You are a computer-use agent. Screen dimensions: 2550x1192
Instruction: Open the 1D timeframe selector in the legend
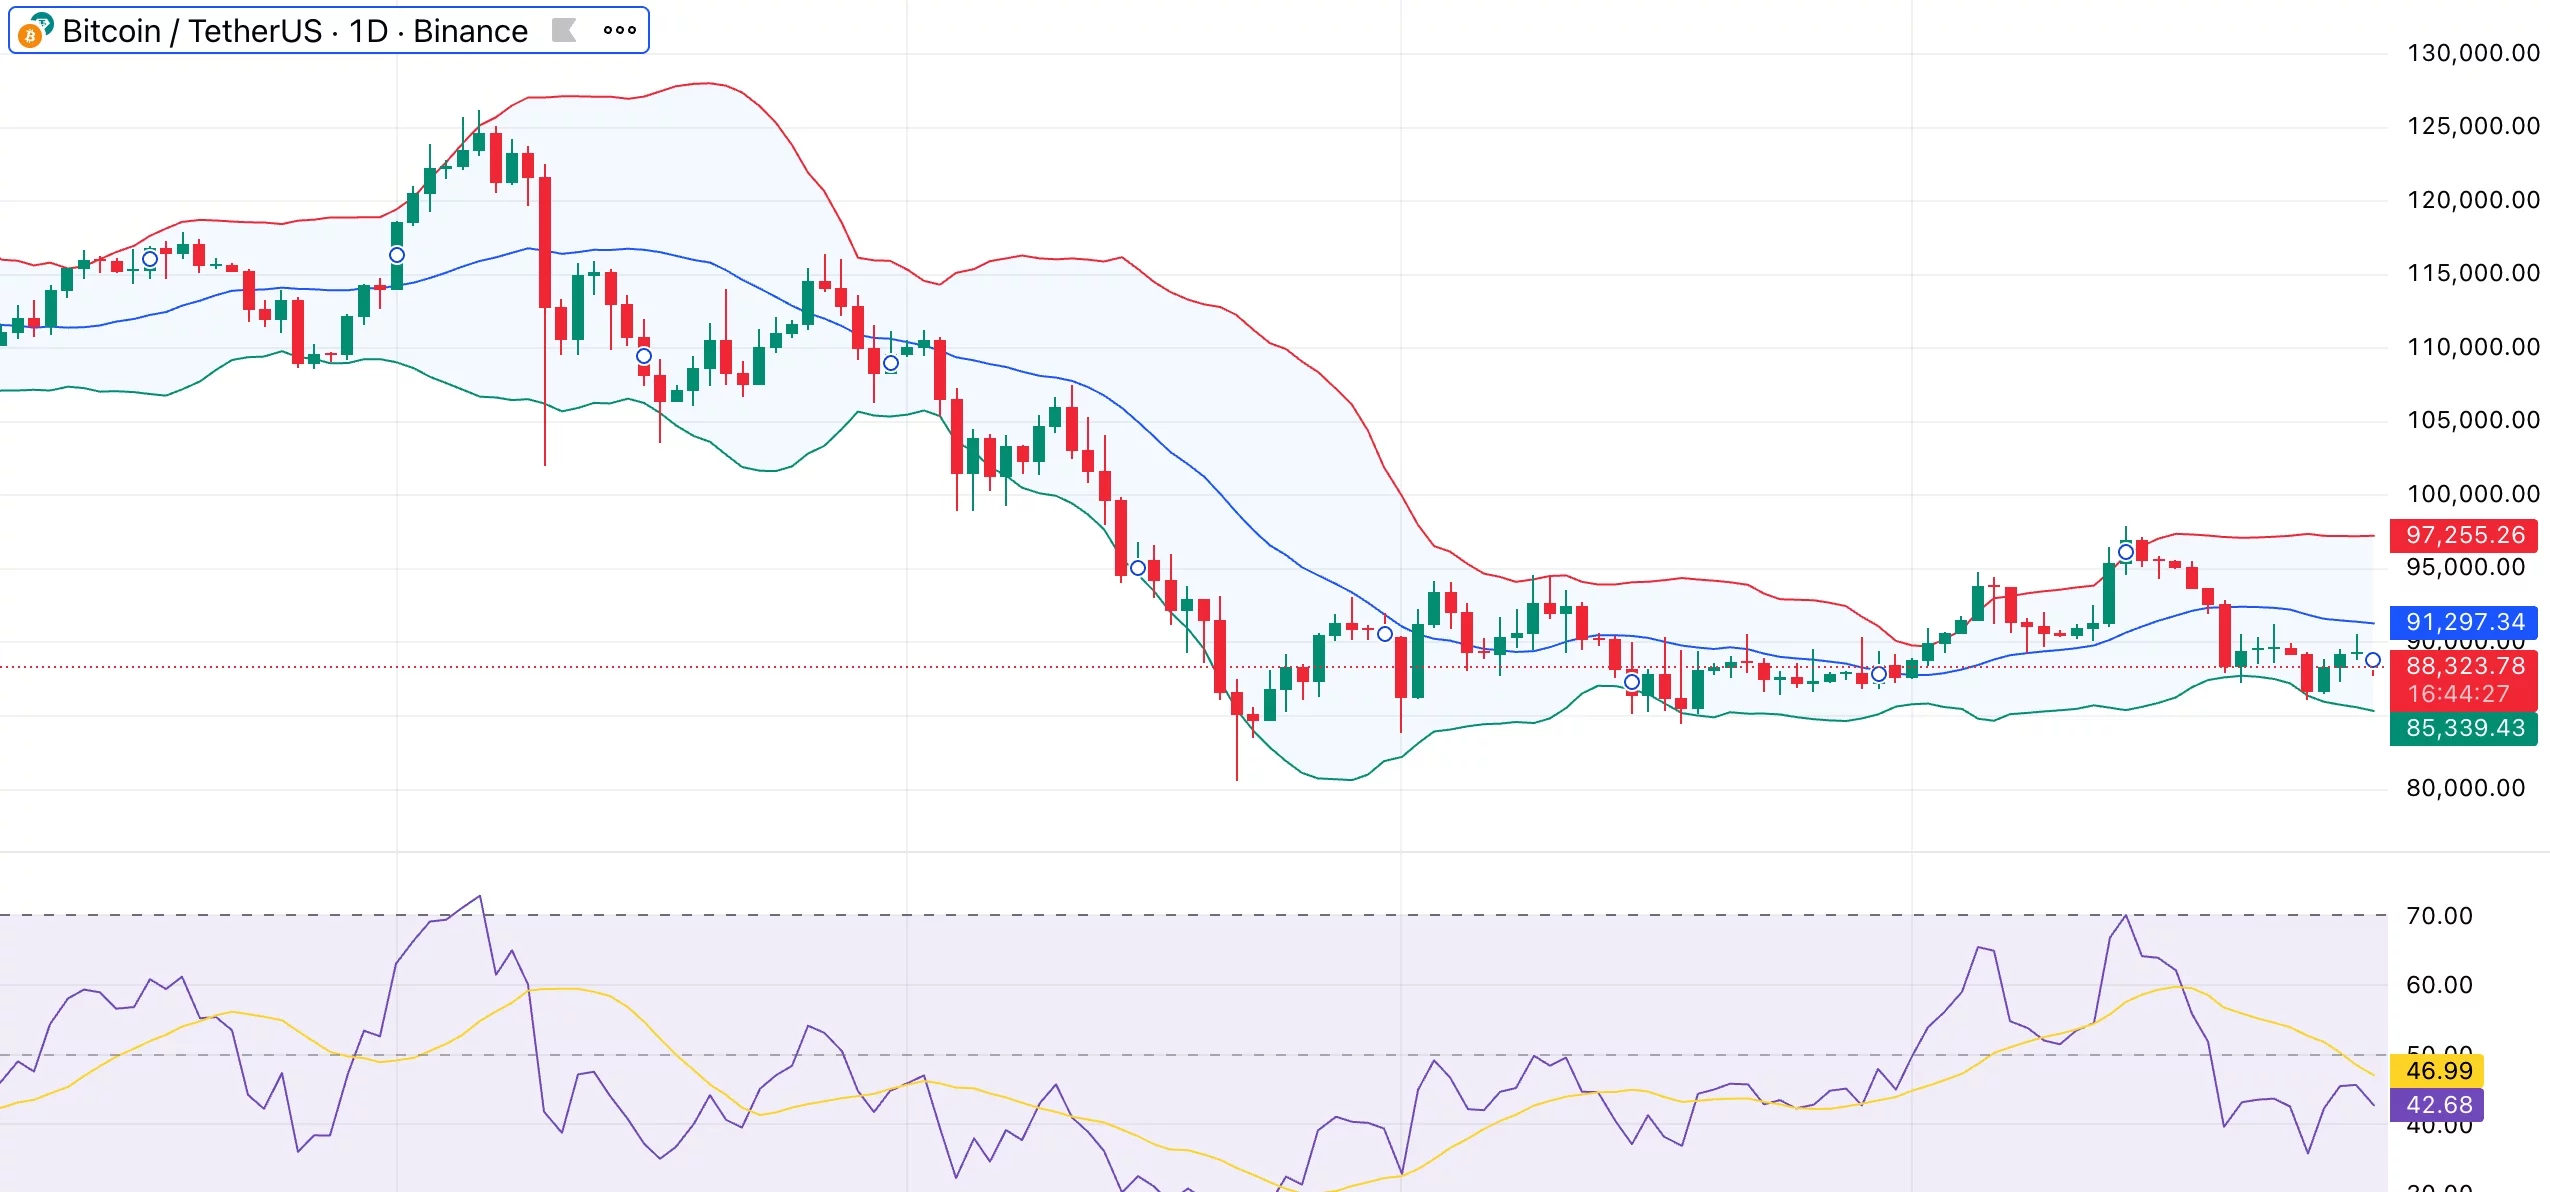tap(369, 31)
